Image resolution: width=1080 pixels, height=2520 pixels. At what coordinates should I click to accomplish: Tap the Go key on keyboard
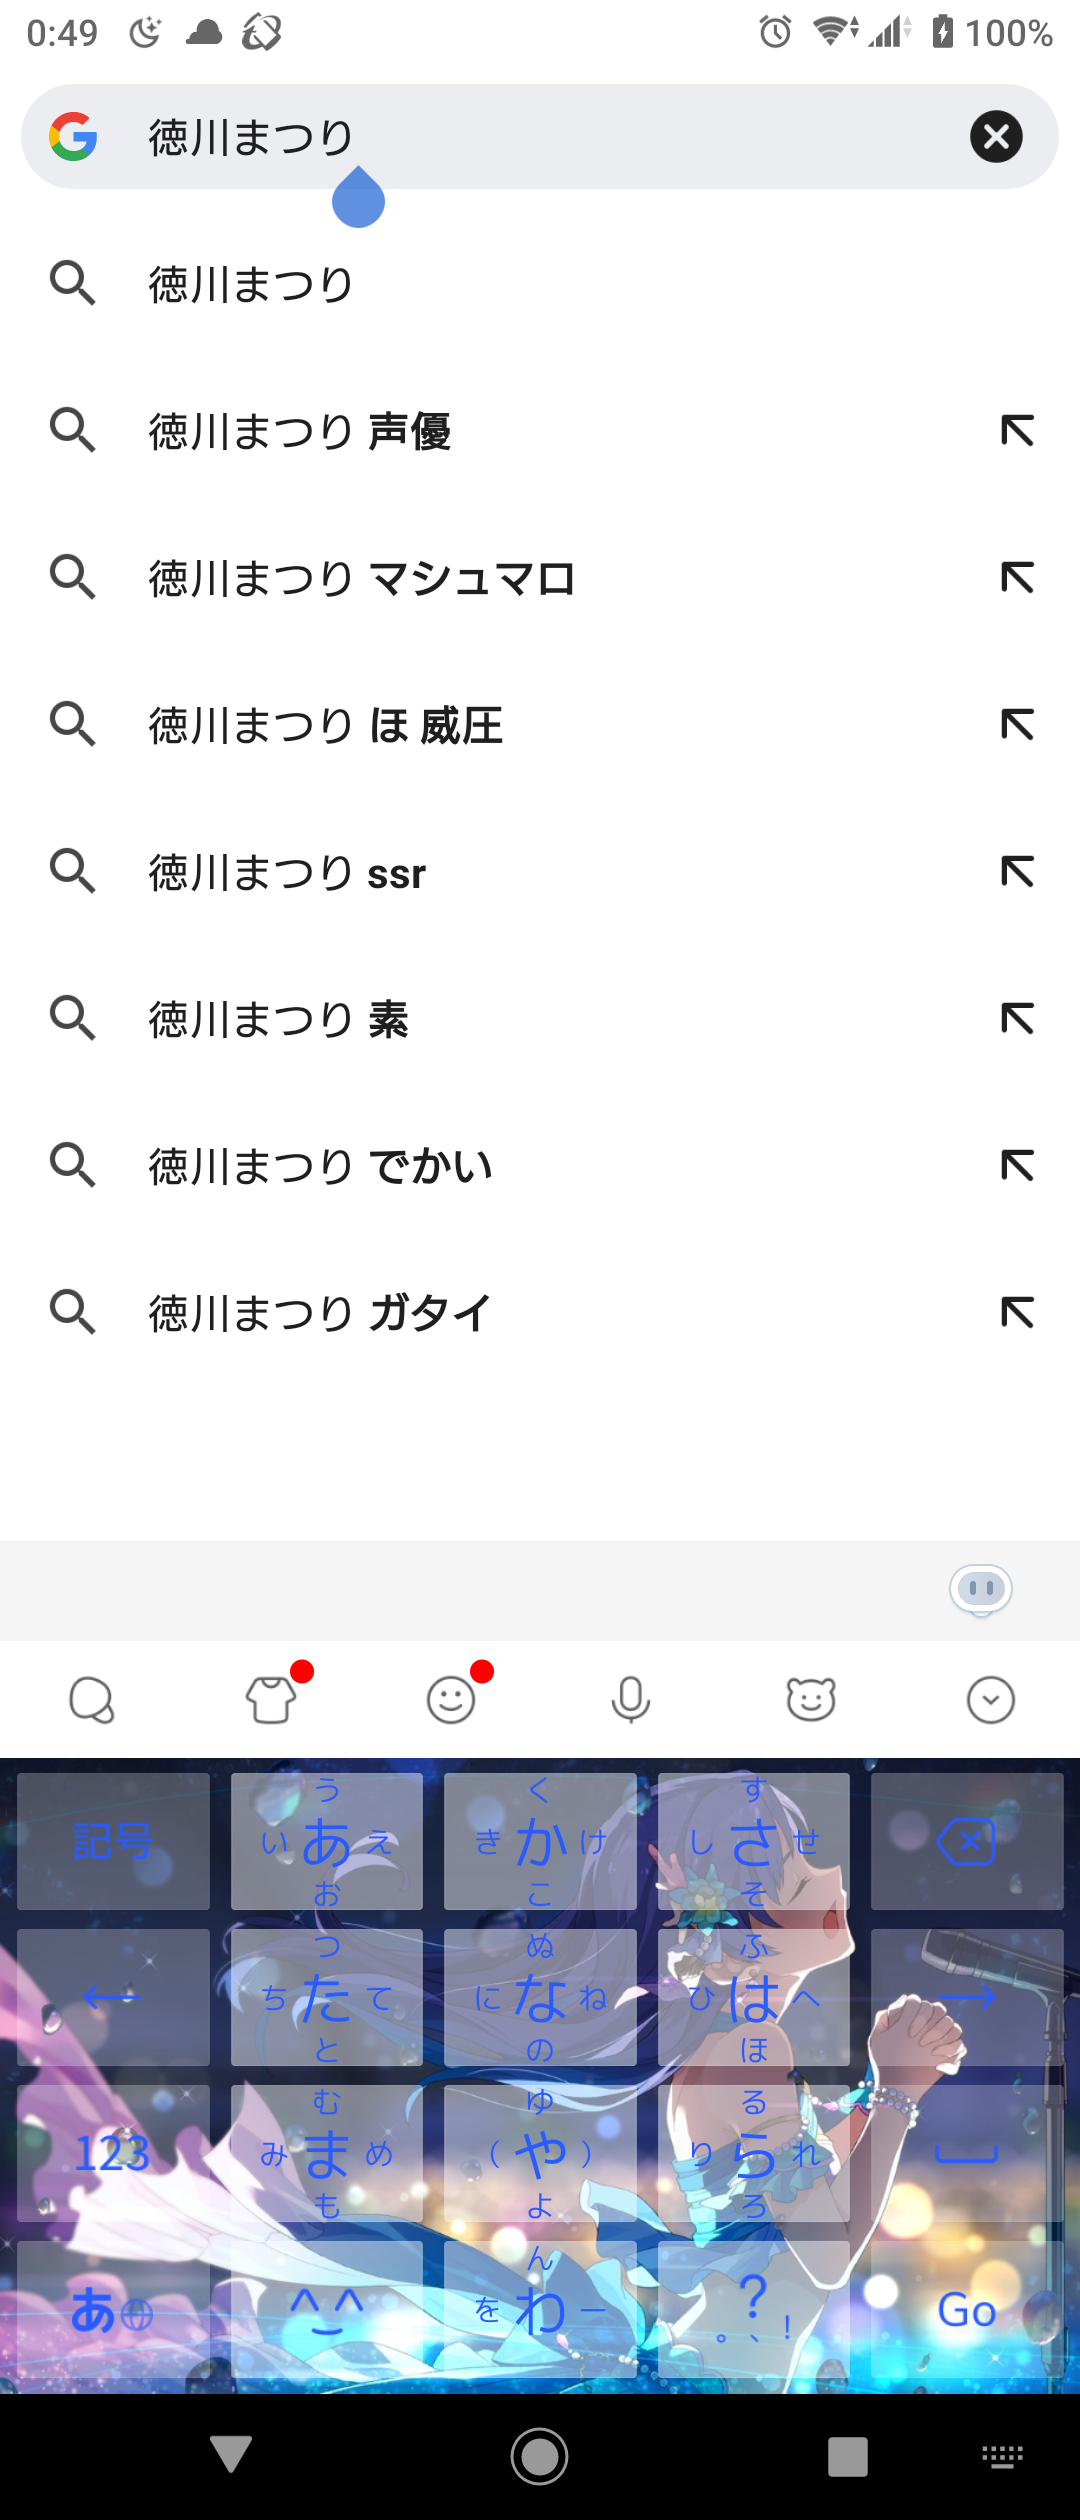[966, 2309]
